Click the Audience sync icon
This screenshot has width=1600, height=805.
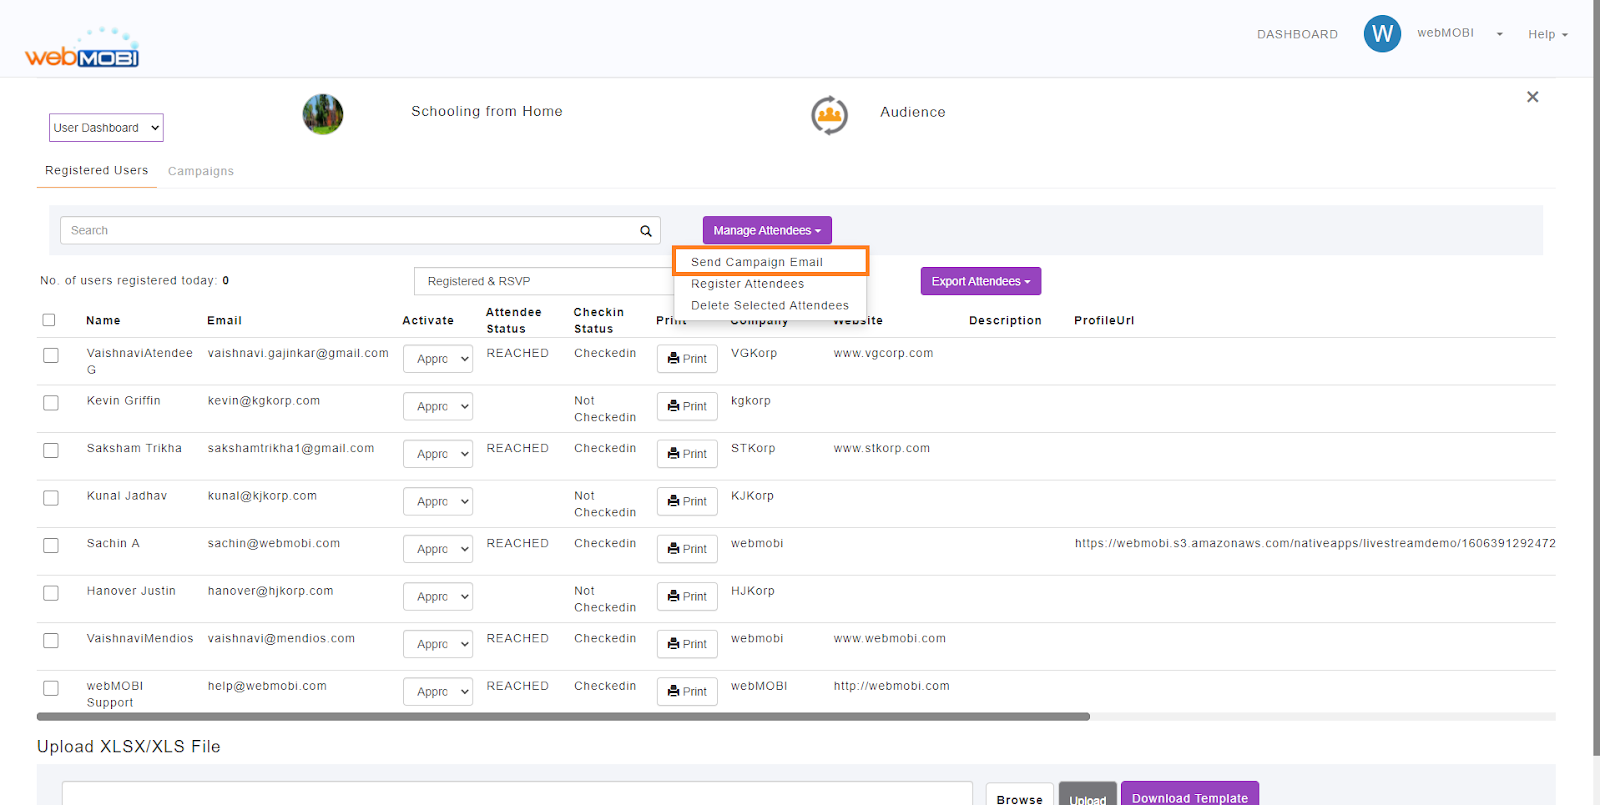pyautogui.click(x=829, y=115)
